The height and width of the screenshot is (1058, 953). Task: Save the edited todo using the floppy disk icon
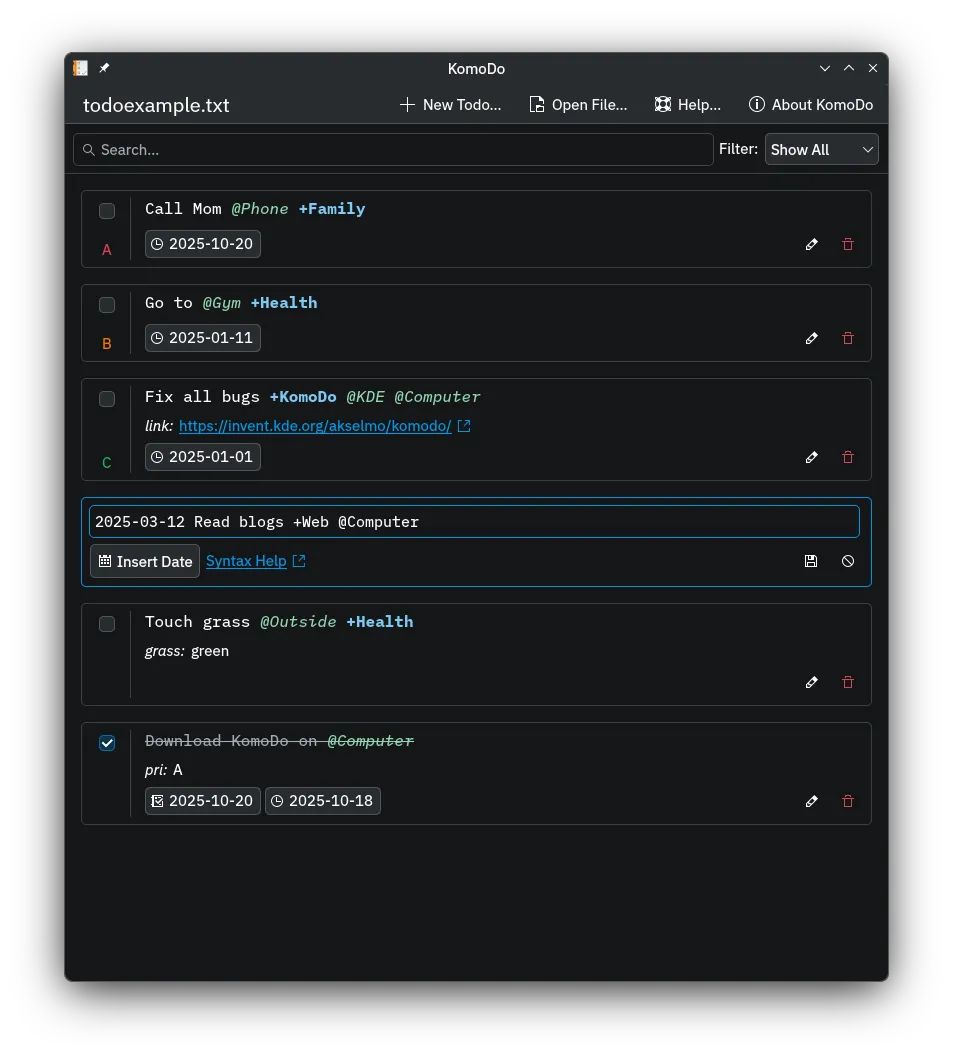tap(811, 561)
